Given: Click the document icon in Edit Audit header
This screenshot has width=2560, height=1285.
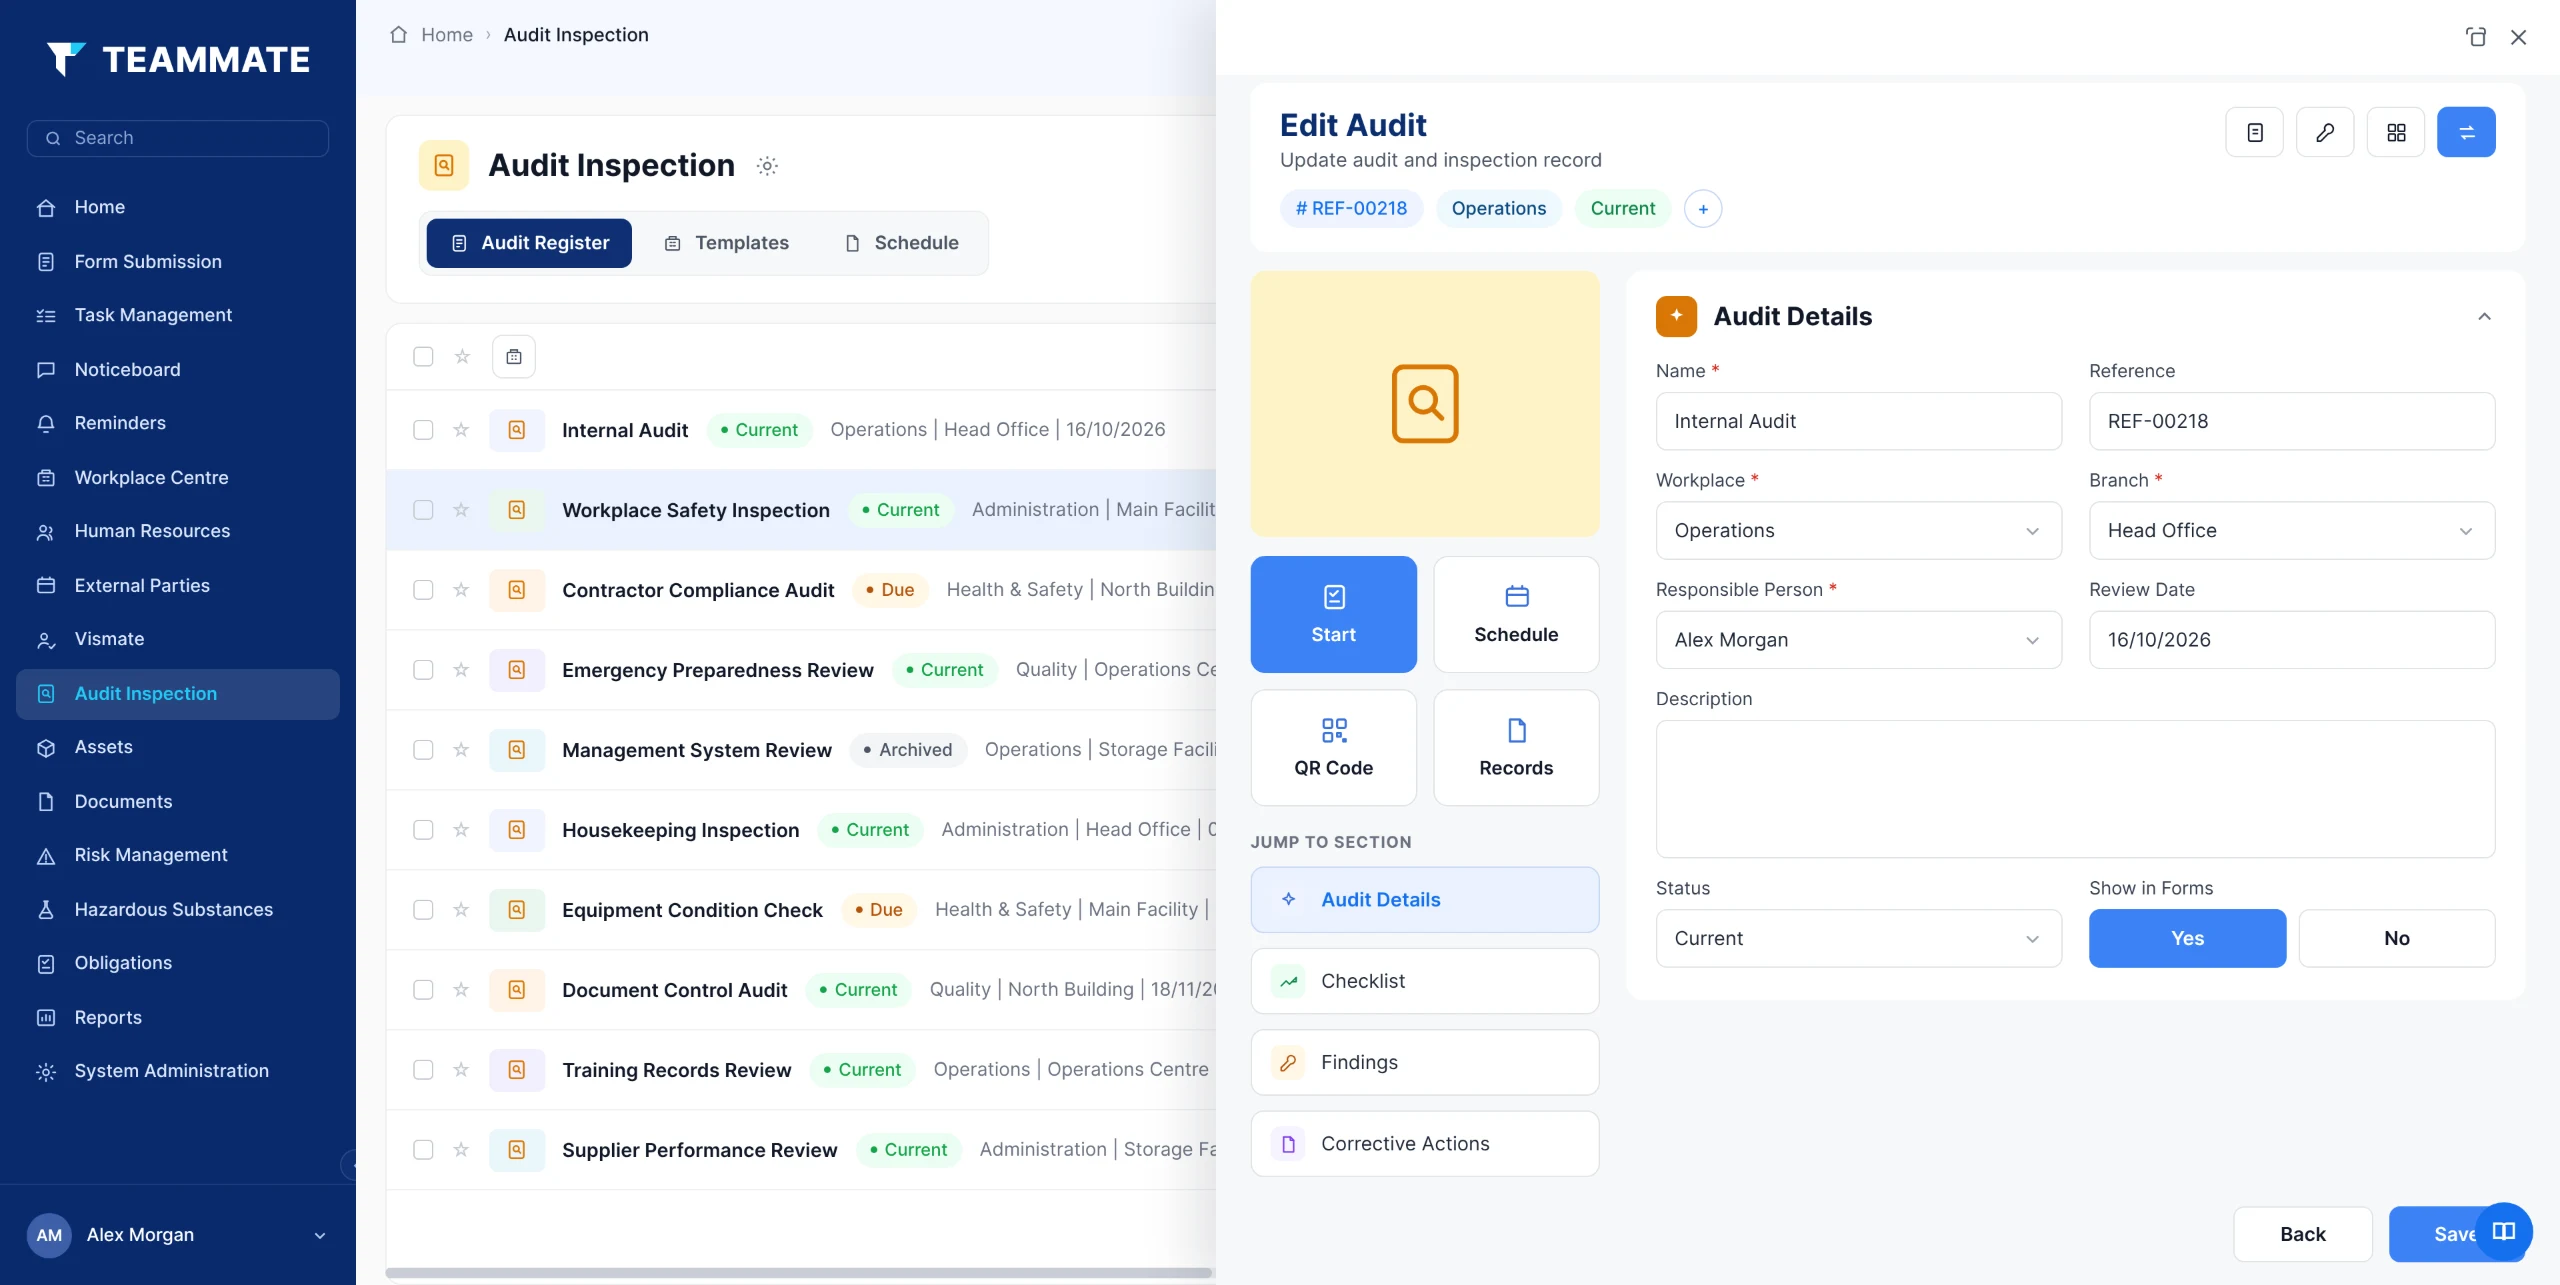Looking at the screenshot, I should click(2254, 132).
